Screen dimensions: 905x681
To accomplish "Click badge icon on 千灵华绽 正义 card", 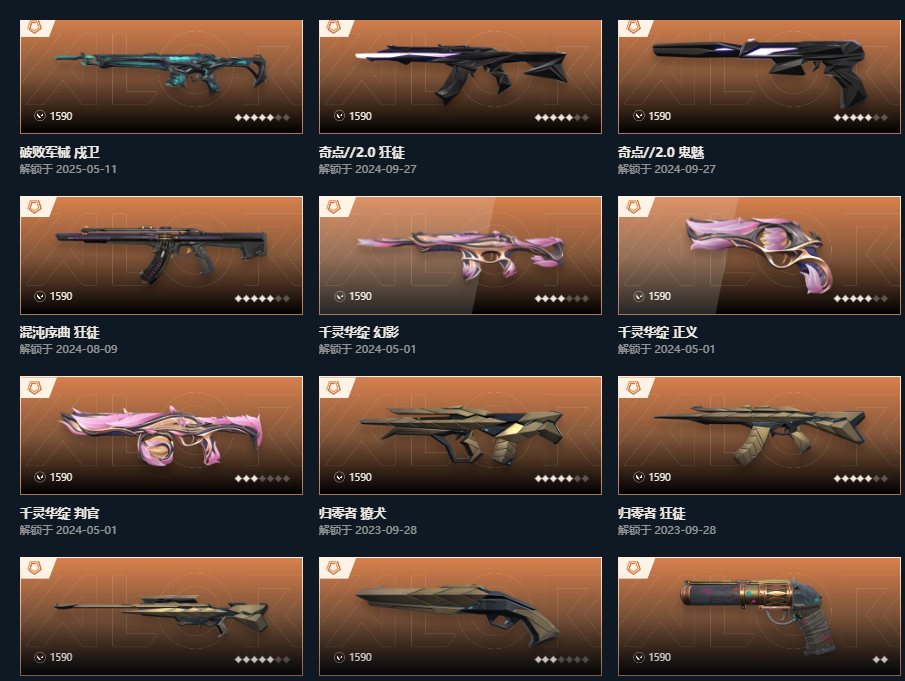I will pyautogui.click(x=633, y=207).
